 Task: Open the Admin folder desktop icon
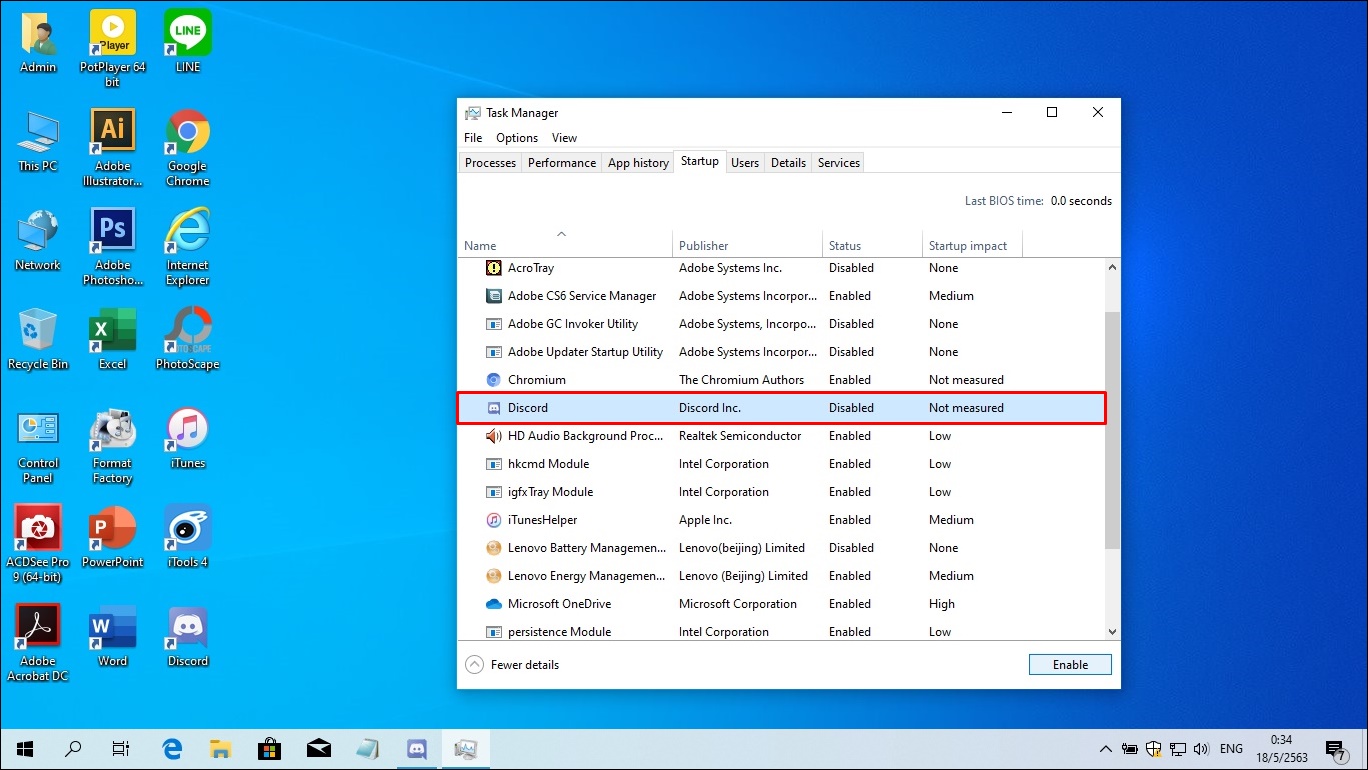point(38,42)
